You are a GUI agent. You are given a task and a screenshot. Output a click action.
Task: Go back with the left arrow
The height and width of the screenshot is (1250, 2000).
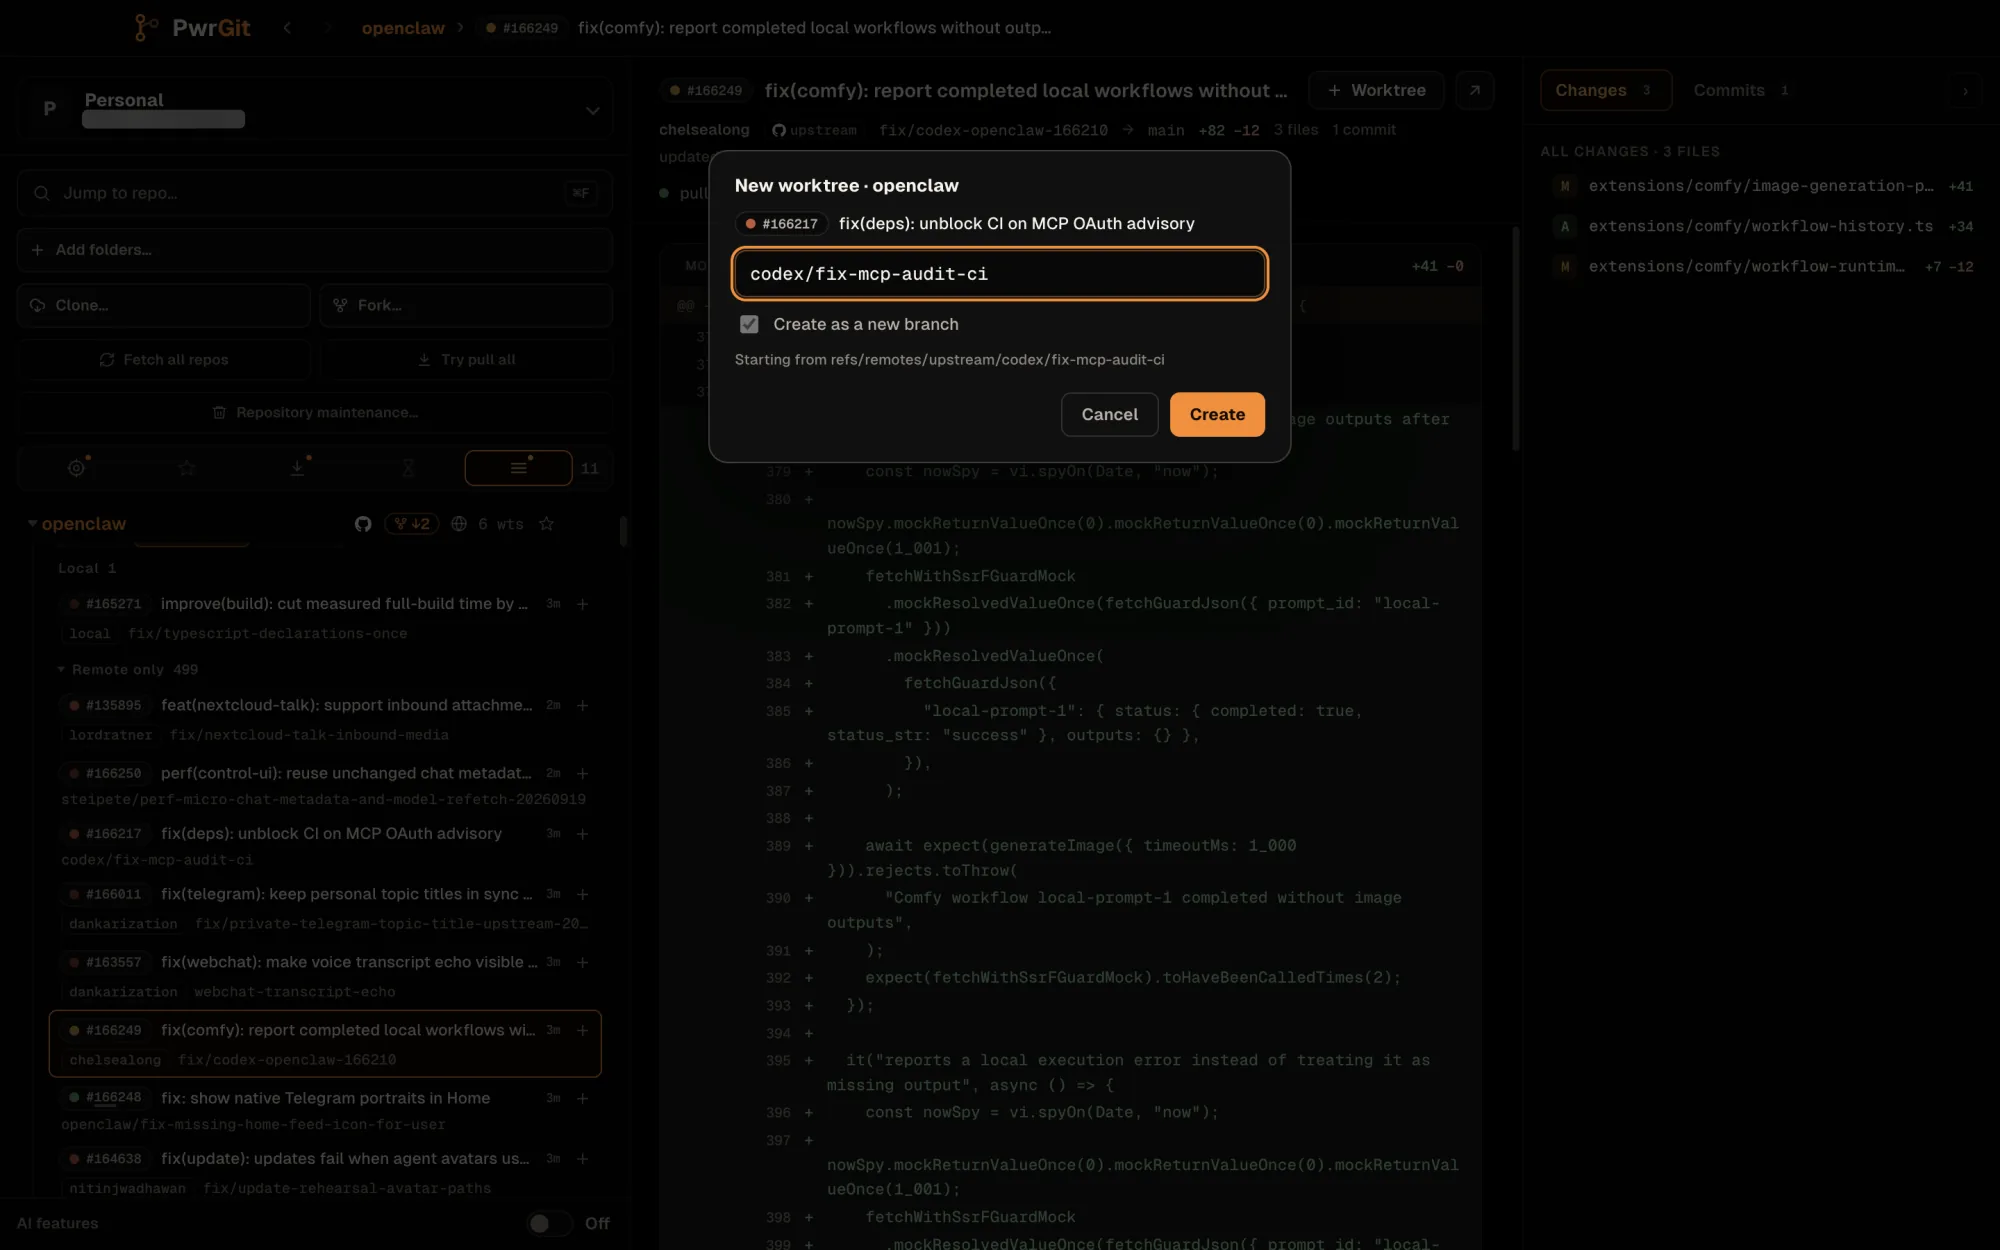coord(287,28)
